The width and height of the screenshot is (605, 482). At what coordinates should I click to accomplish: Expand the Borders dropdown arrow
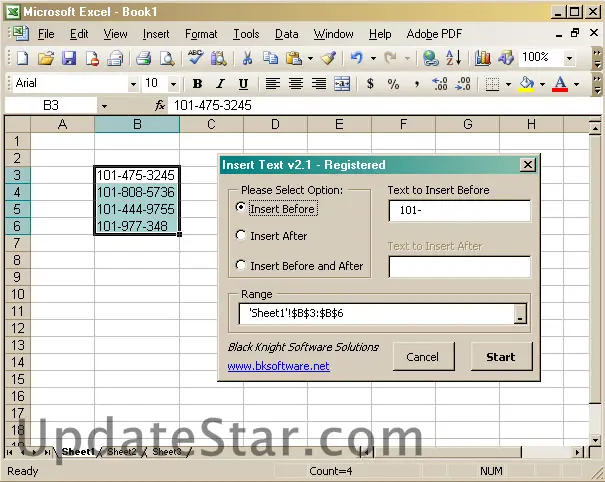508,84
